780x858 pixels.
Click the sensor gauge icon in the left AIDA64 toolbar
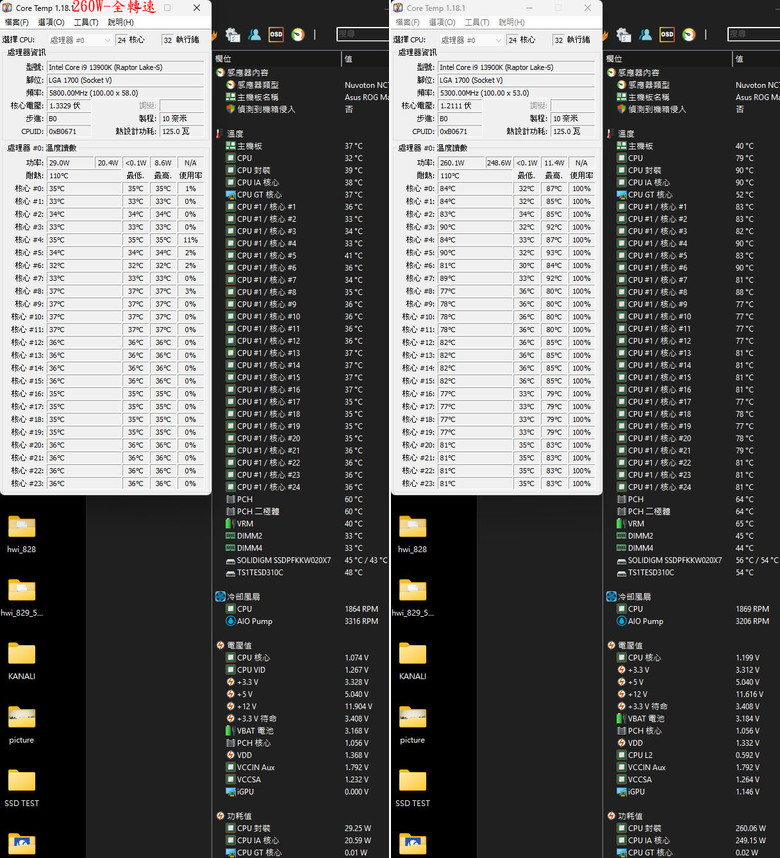click(x=298, y=34)
